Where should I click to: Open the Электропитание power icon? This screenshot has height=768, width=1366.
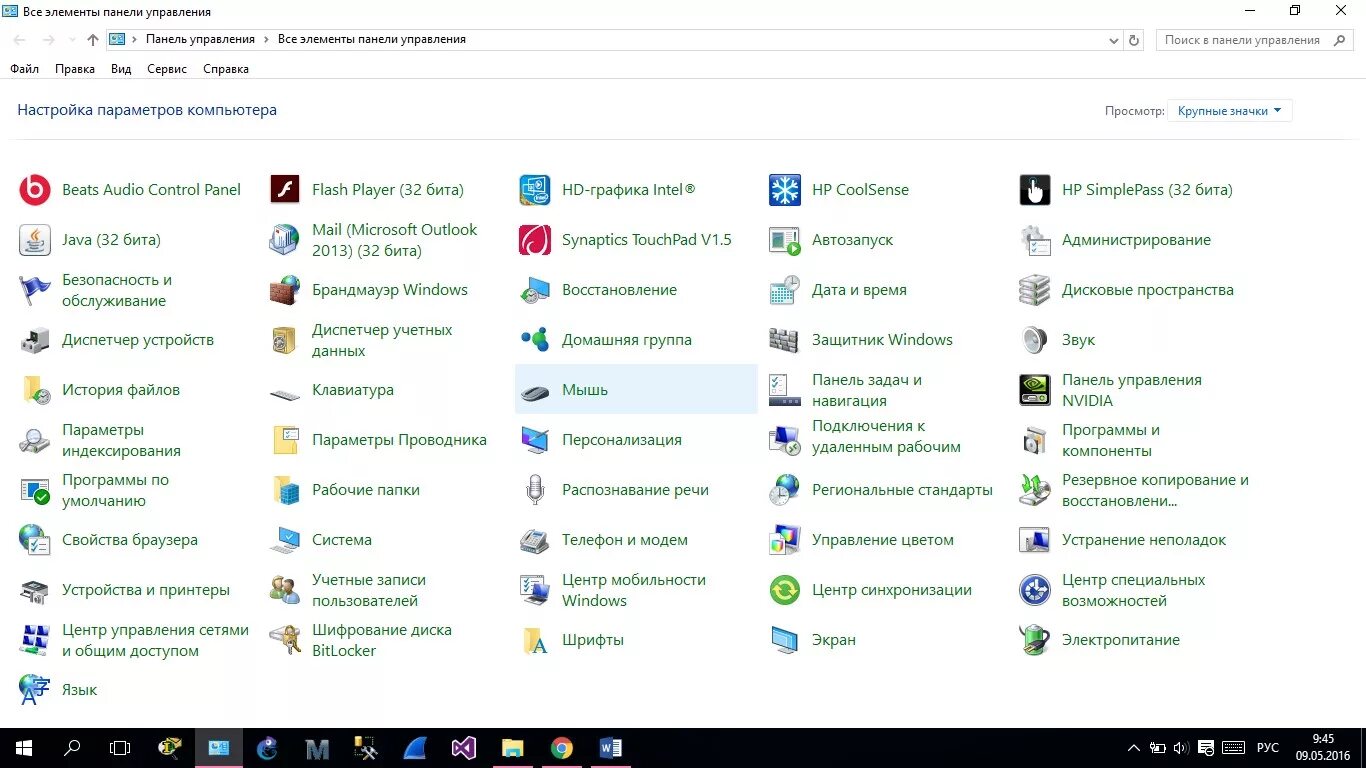tap(1035, 640)
